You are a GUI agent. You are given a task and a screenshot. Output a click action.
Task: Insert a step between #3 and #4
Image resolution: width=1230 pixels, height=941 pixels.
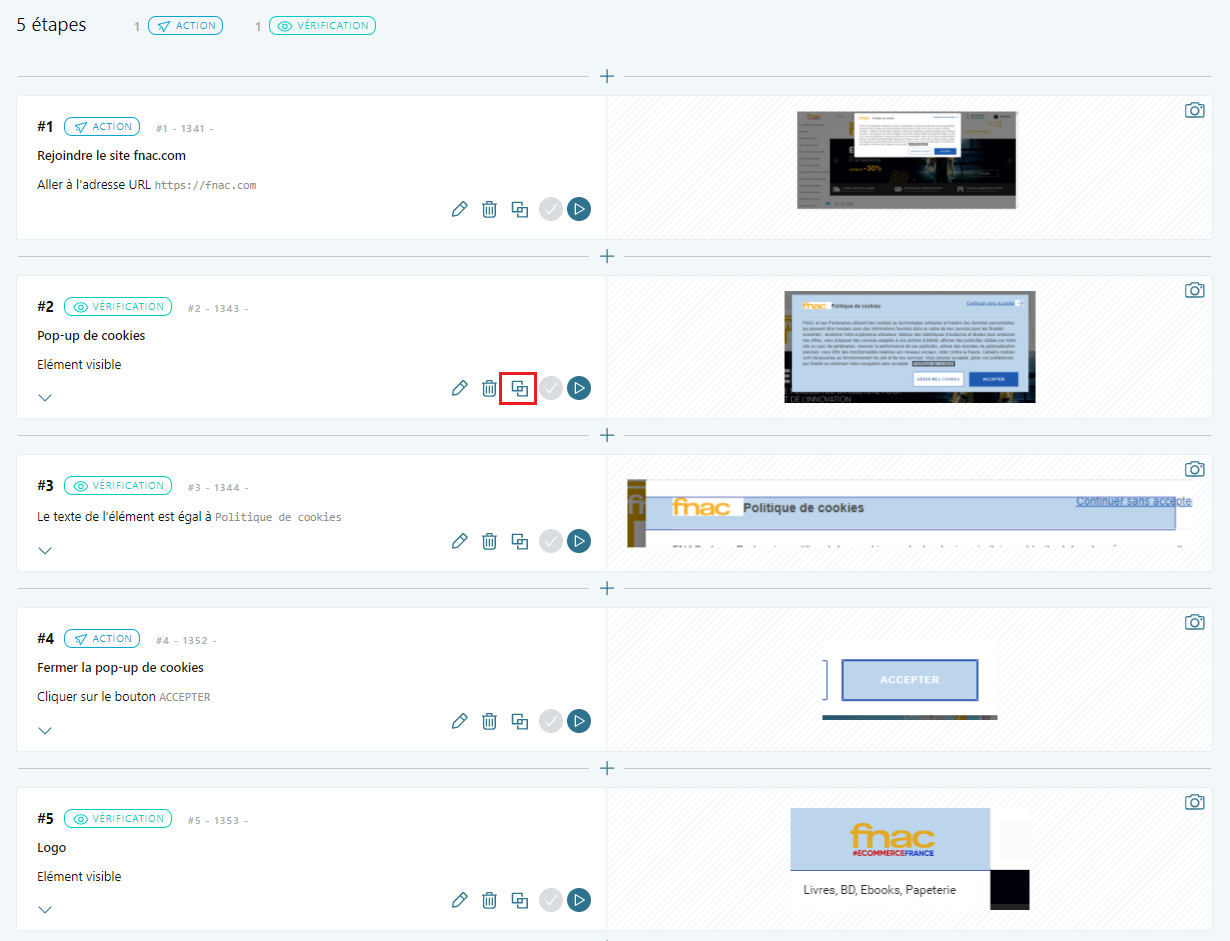606,588
